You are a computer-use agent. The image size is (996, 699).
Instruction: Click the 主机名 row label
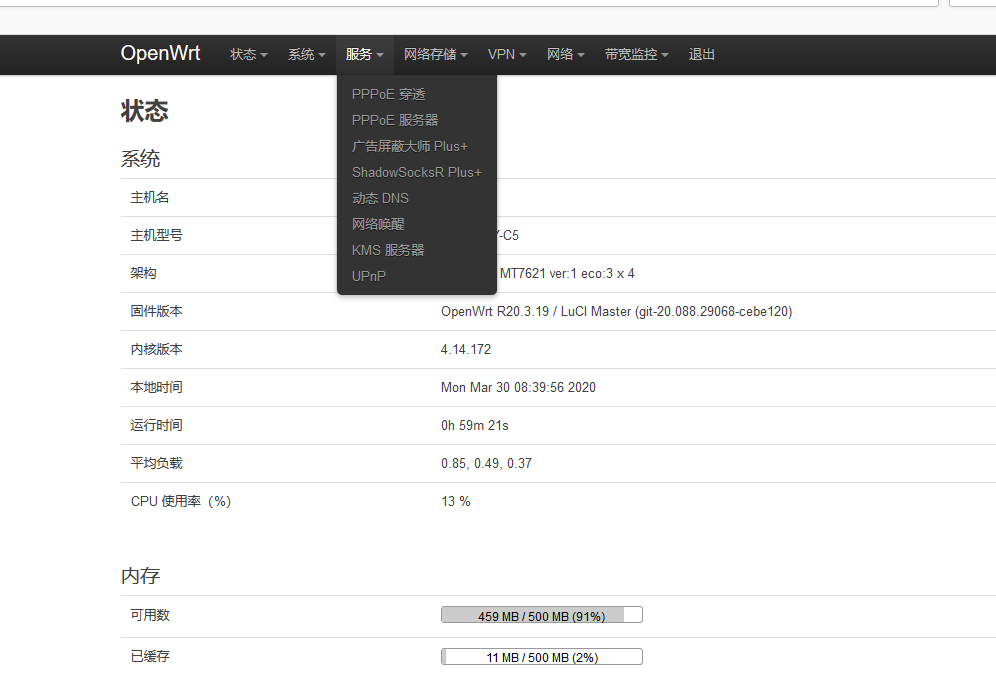click(150, 198)
